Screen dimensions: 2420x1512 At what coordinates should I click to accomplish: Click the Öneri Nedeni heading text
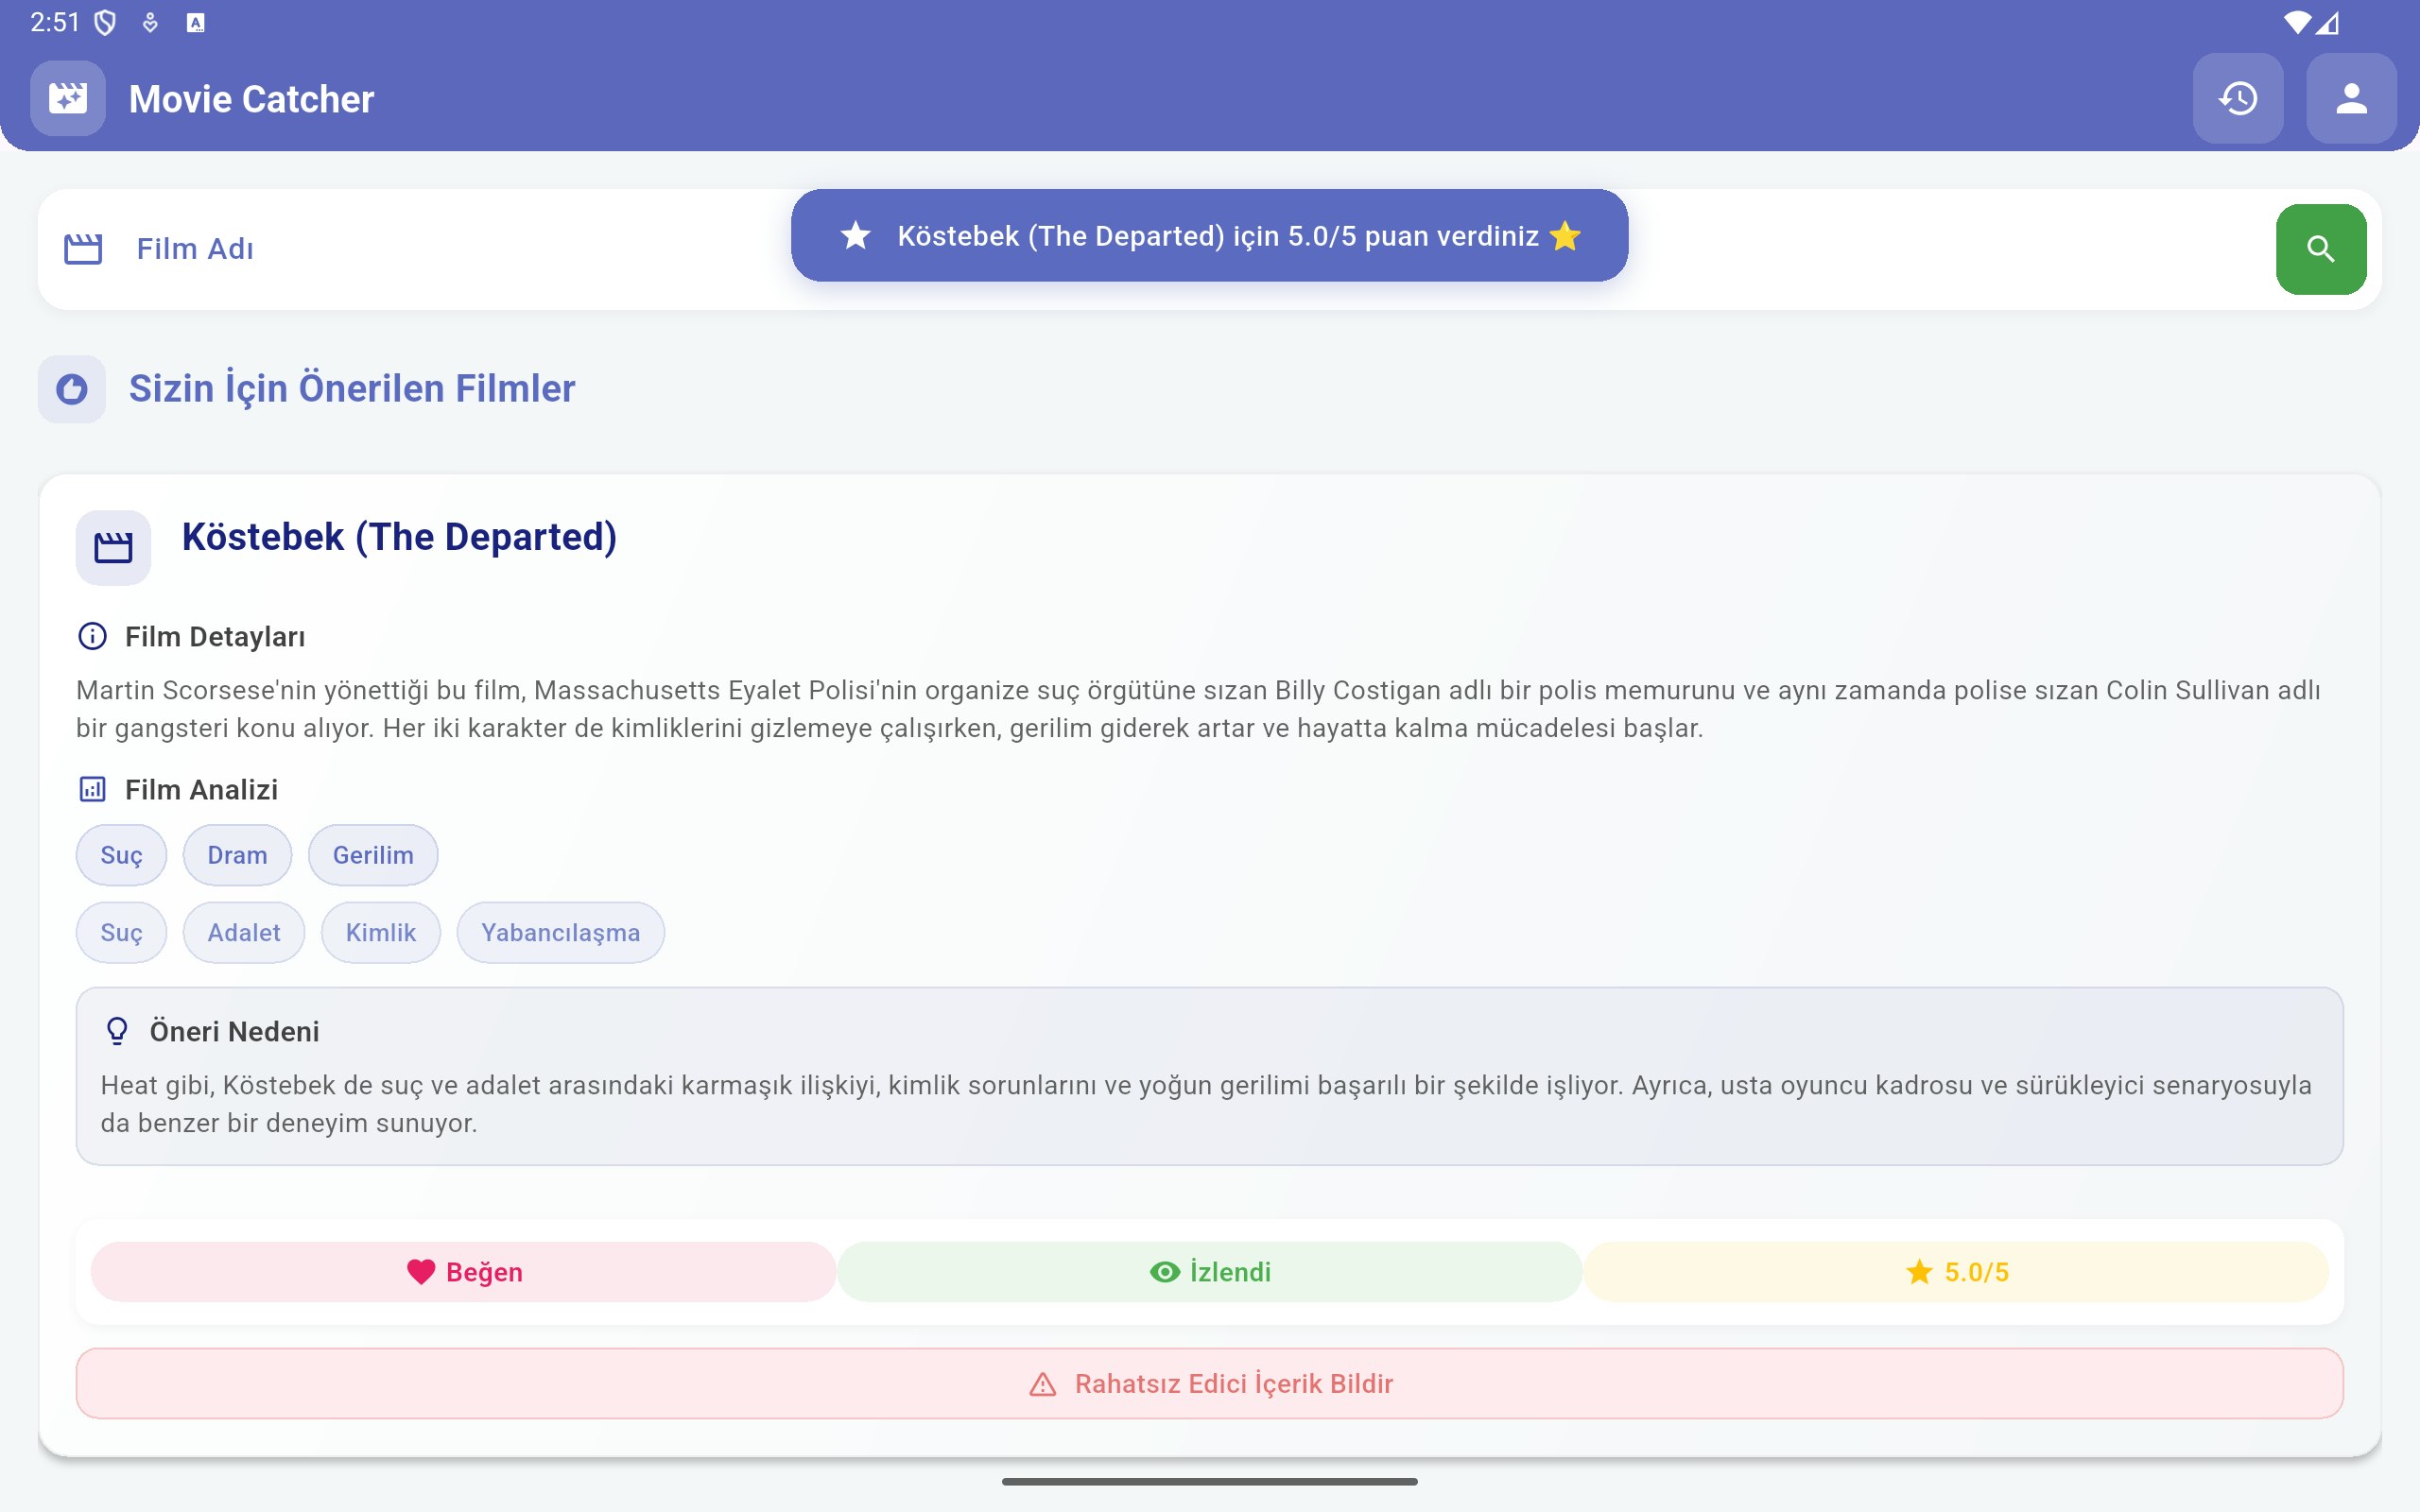pyautogui.click(x=234, y=1032)
